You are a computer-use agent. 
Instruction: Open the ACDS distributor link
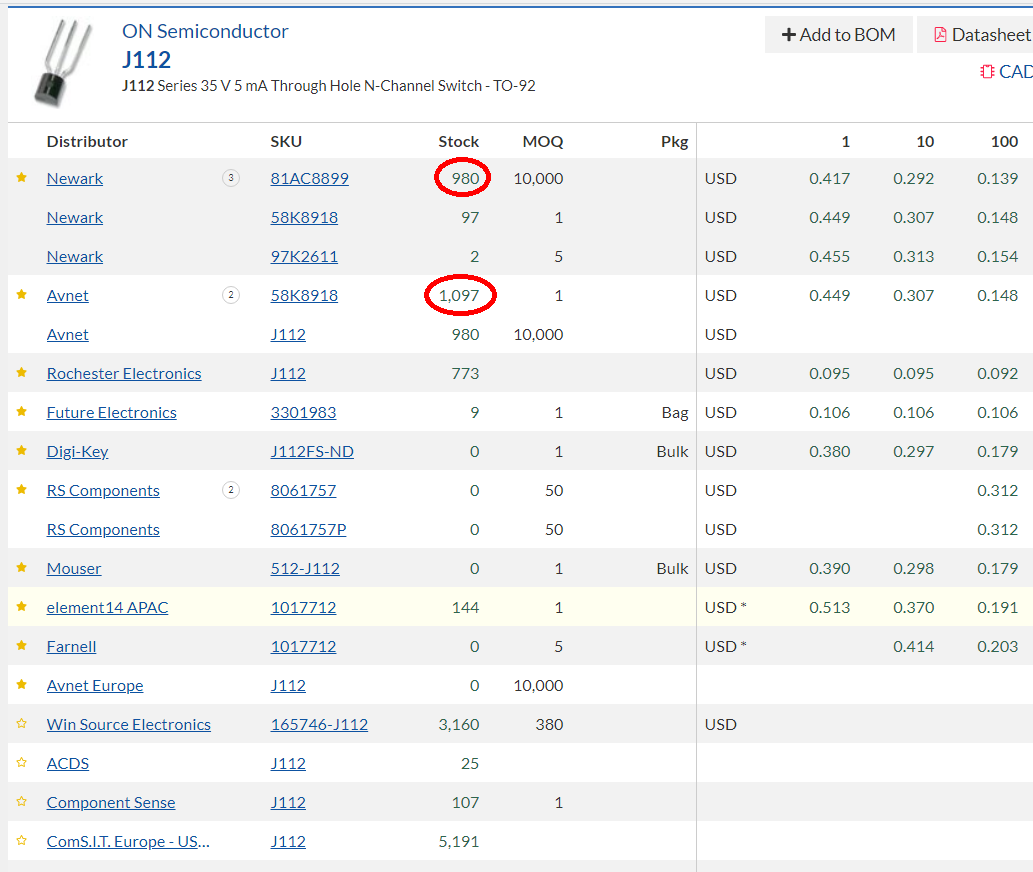(68, 763)
